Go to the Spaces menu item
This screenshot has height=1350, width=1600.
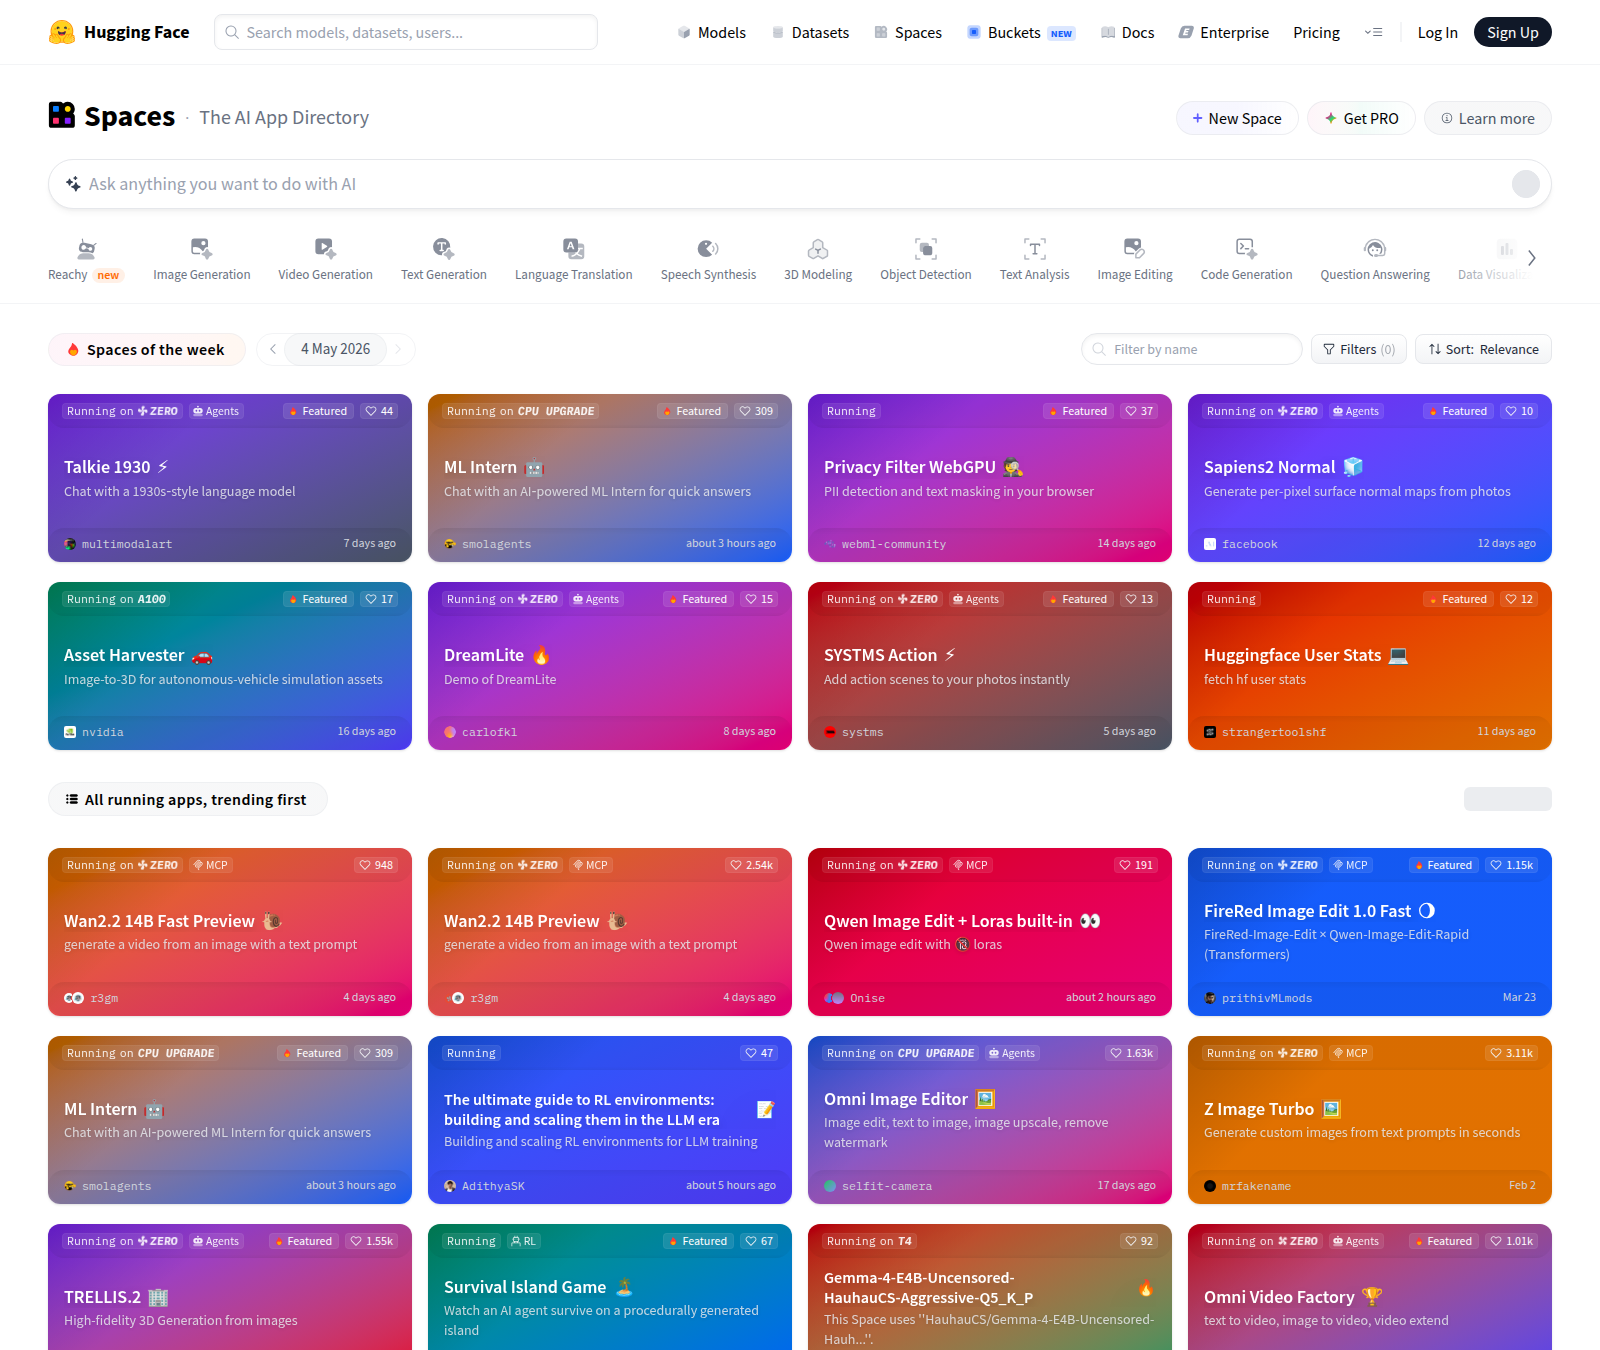point(908,32)
